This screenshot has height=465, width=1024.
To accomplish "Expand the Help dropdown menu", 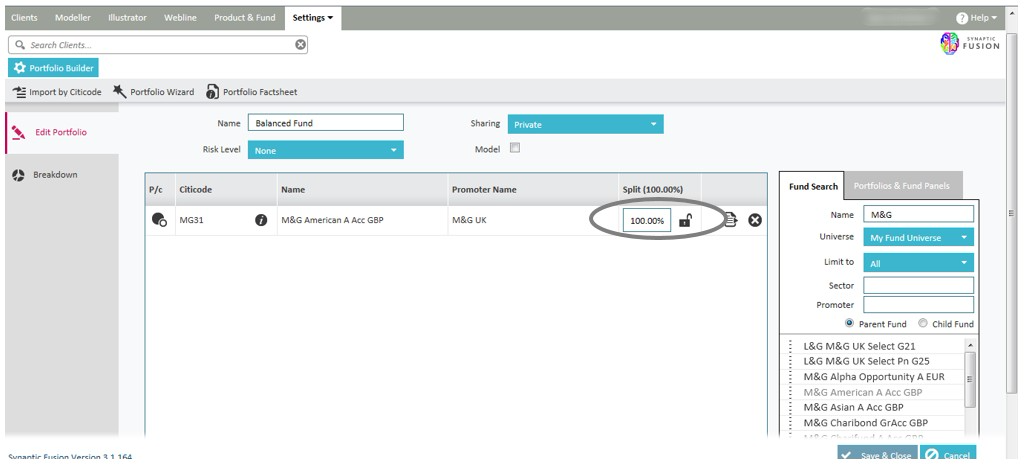I will (x=977, y=18).
